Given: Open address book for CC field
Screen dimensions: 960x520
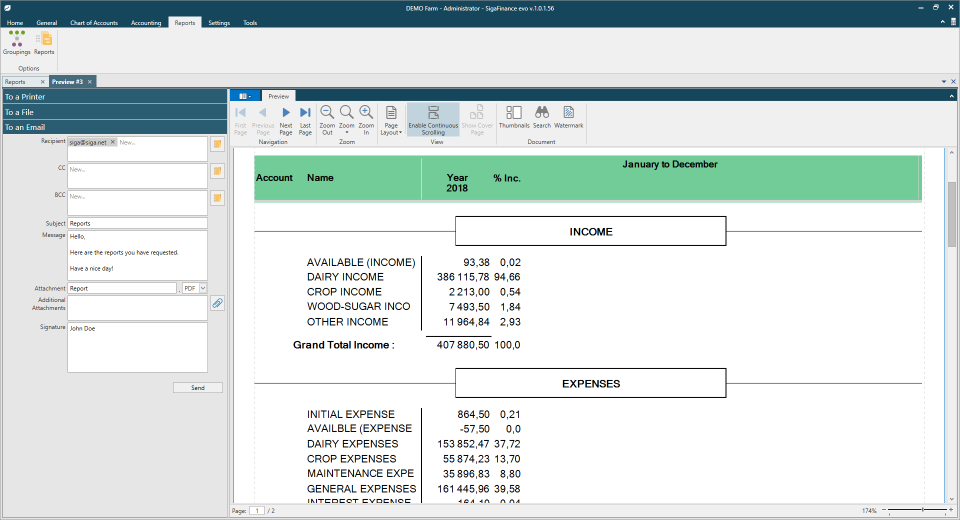Looking at the screenshot, I should tap(217, 171).
